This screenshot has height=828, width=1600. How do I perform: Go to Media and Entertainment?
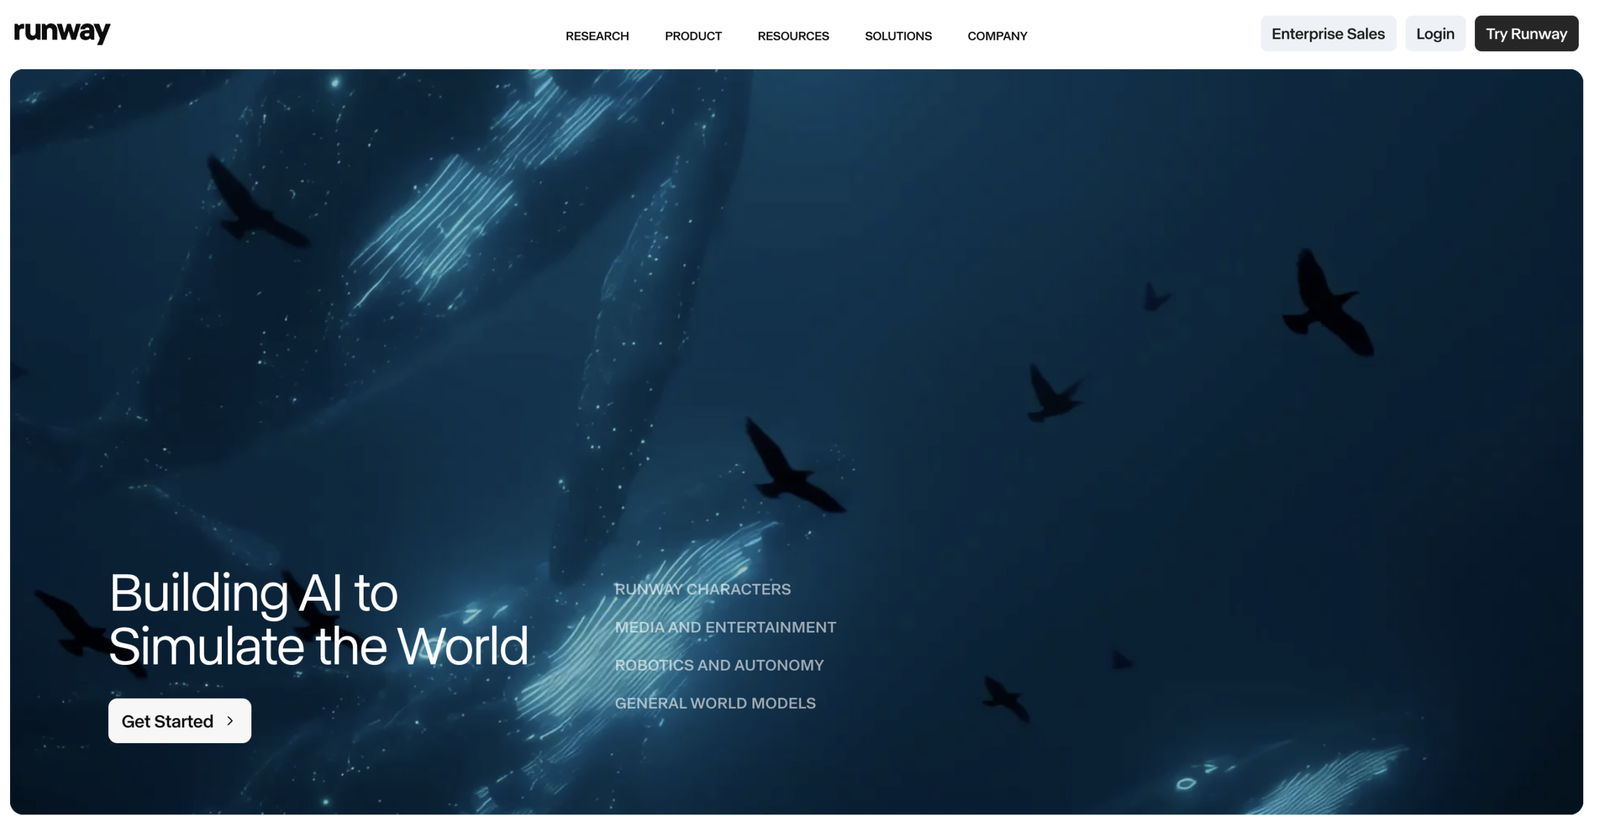coord(725,627)
